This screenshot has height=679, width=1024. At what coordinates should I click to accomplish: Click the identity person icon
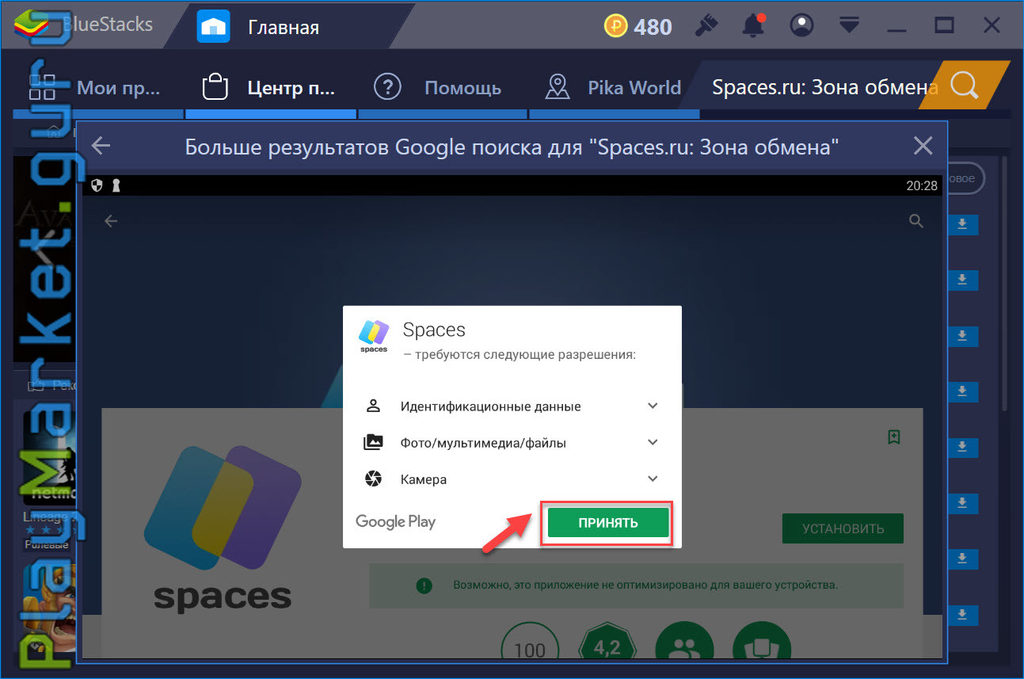pyautogui.click(x=373, y=405)
